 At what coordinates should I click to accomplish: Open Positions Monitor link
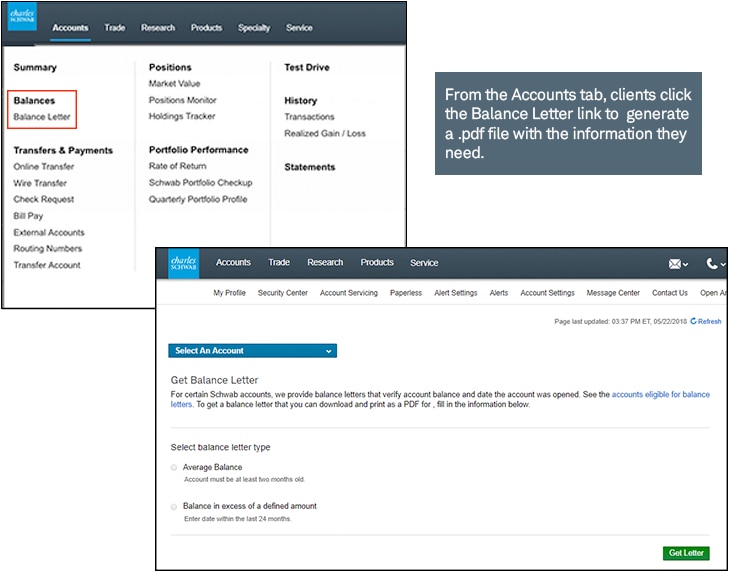tap(182, 100)
